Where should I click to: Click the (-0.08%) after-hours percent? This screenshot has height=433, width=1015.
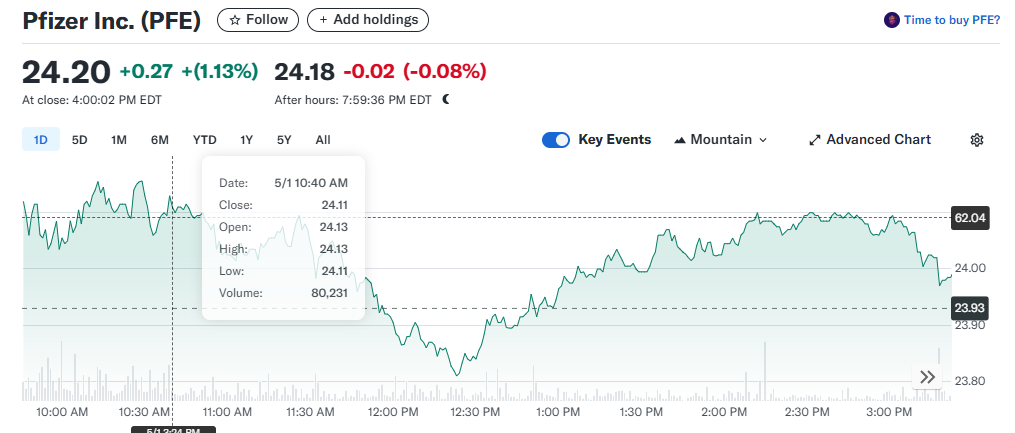(445, 71)
